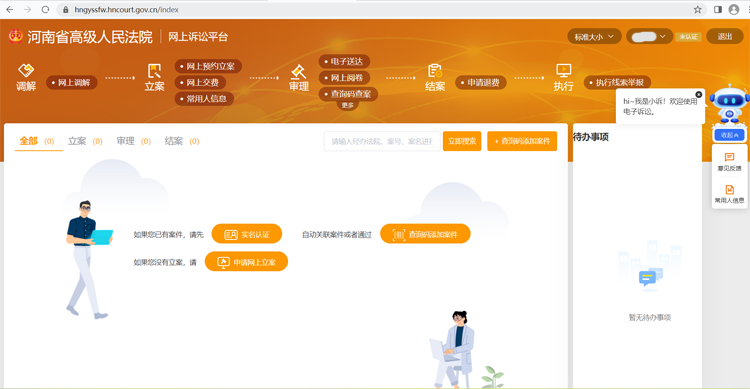Viewport: 750px width, 389px height.
Task: Click 实名认证 button
Action: pyautogui.click(x=247, y=234)
